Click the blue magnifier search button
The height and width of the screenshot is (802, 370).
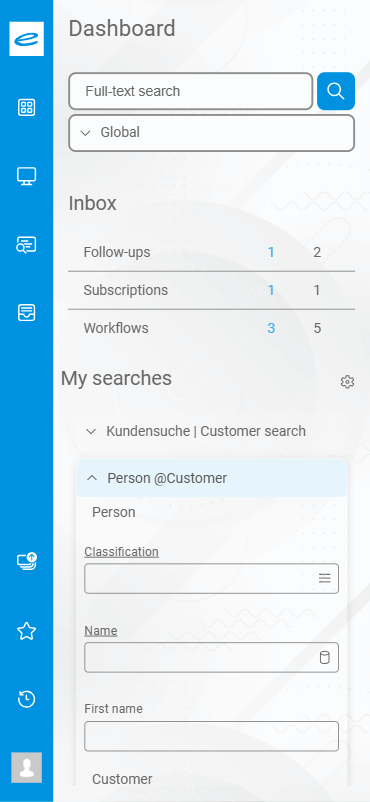tap(336, 91)
